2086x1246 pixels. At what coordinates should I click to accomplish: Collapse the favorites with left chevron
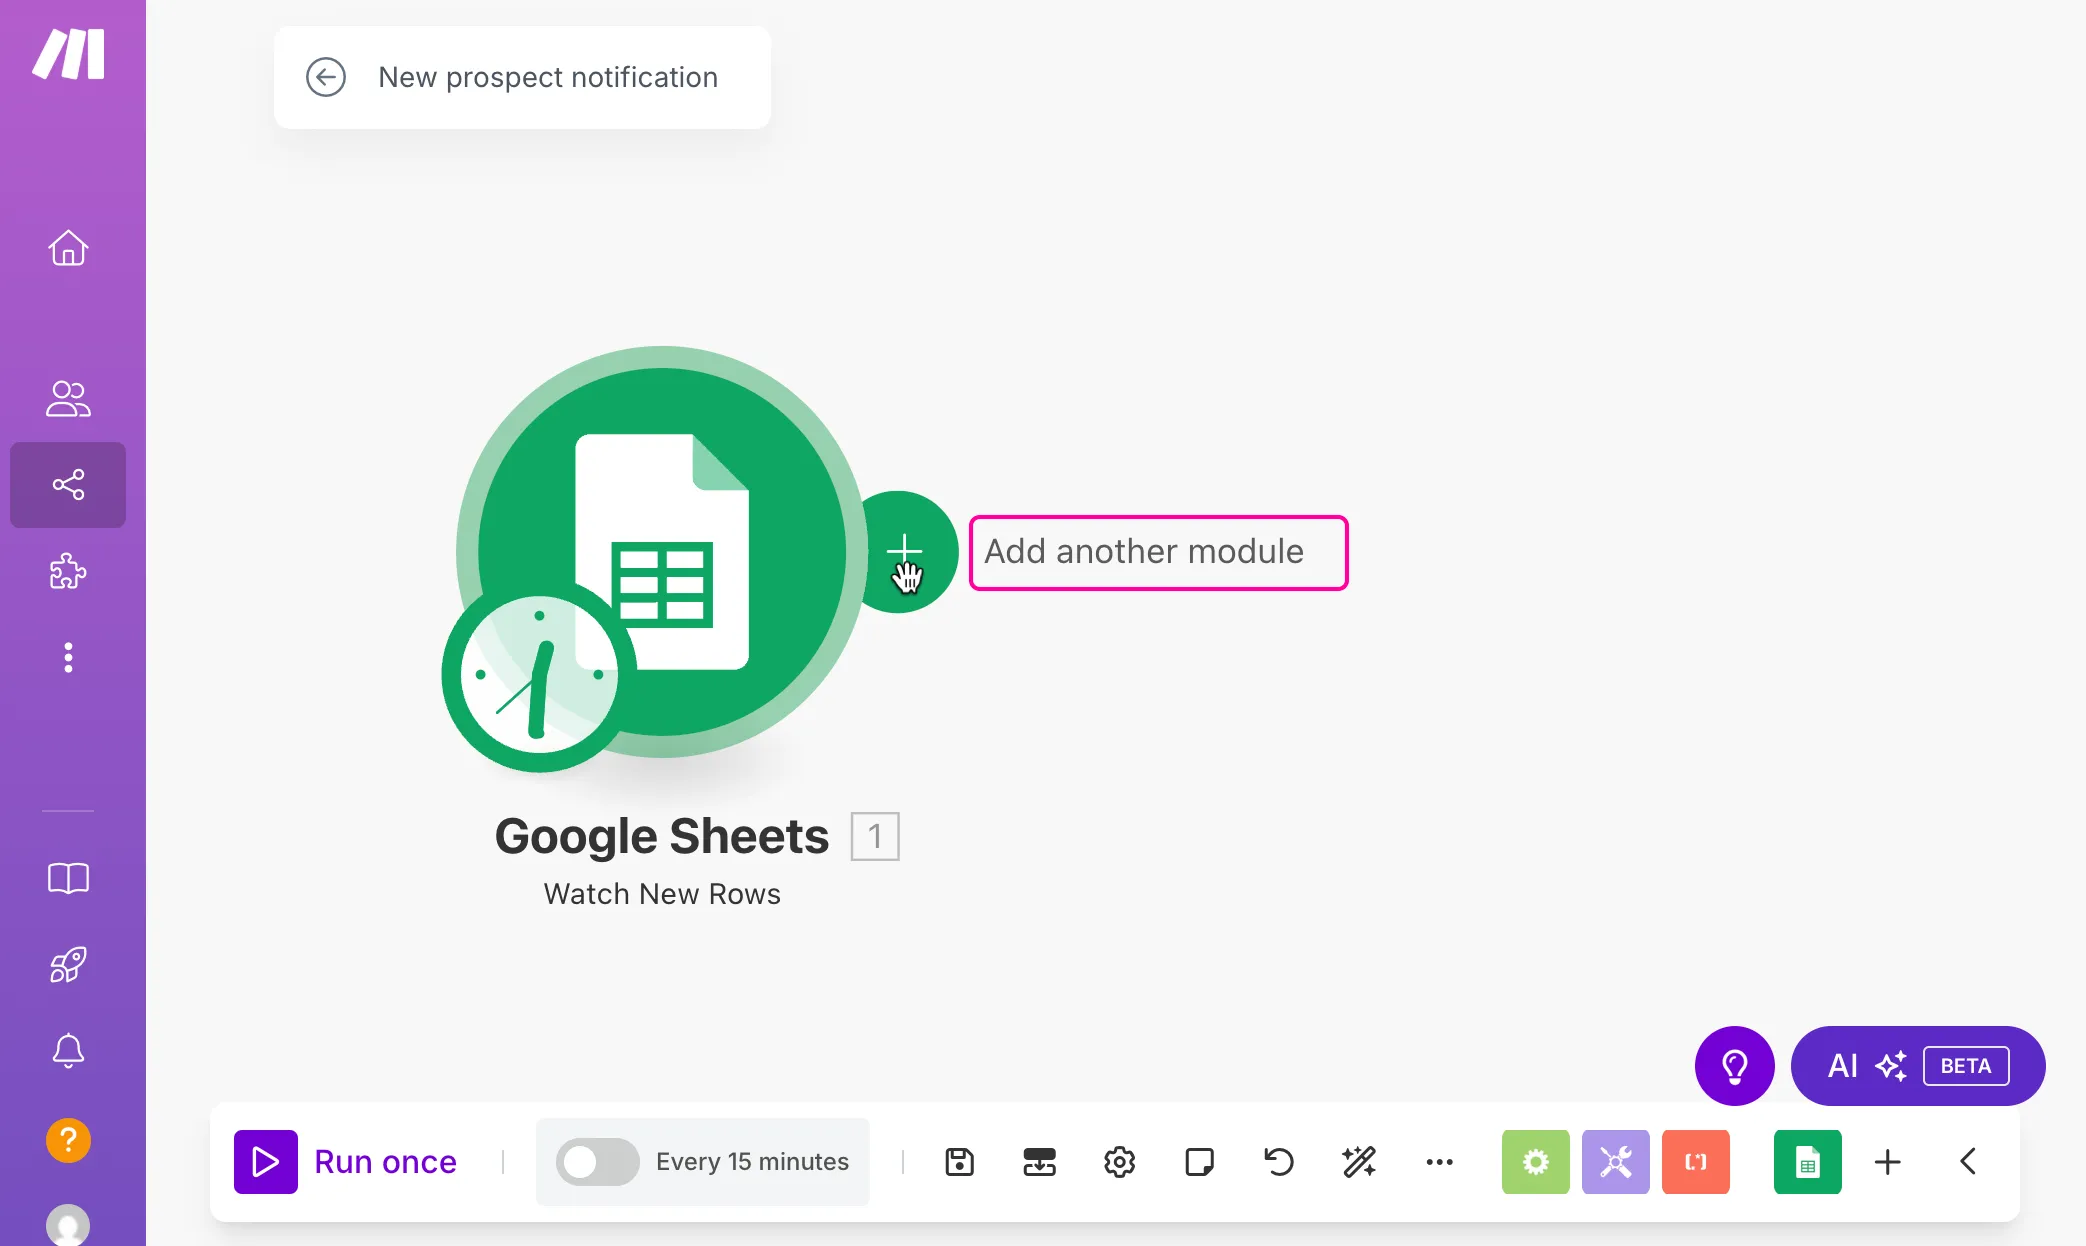point(1968,1162)
